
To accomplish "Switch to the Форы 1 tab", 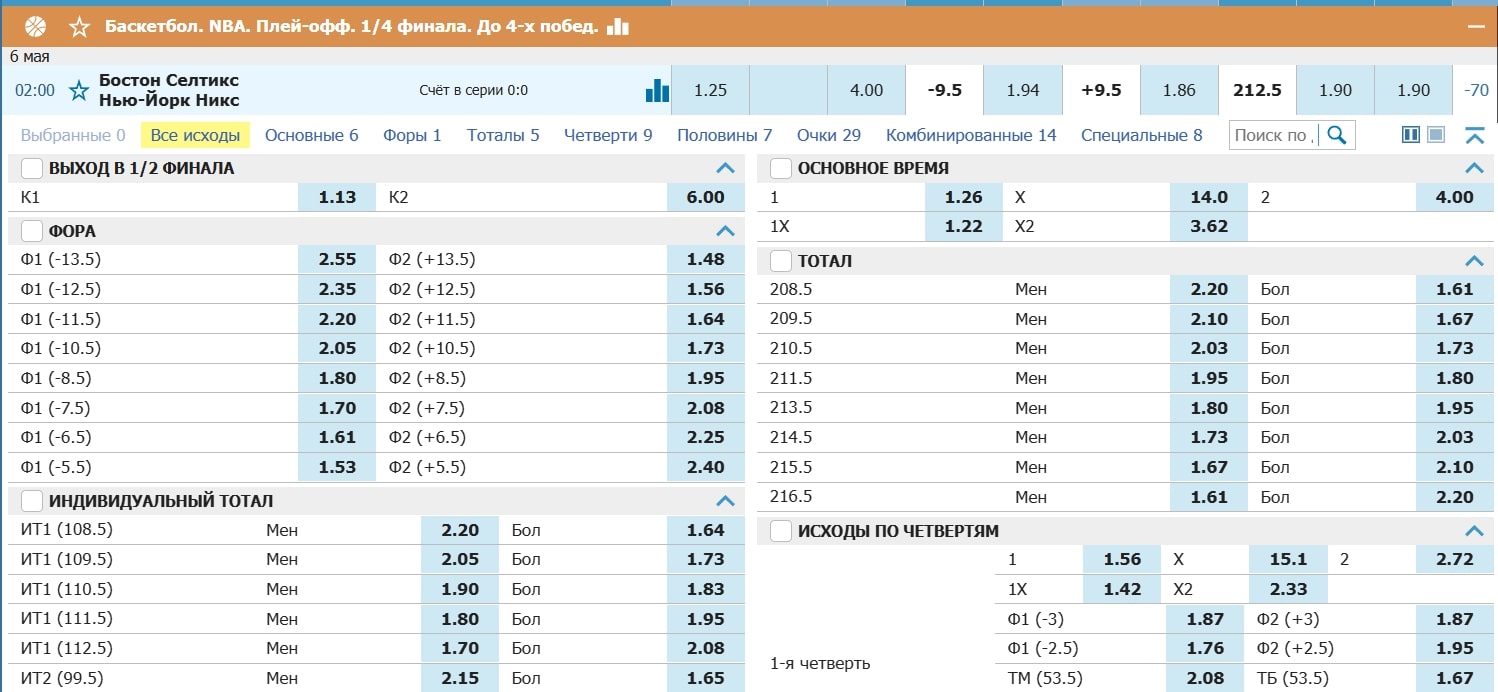I will click(412, 135).
